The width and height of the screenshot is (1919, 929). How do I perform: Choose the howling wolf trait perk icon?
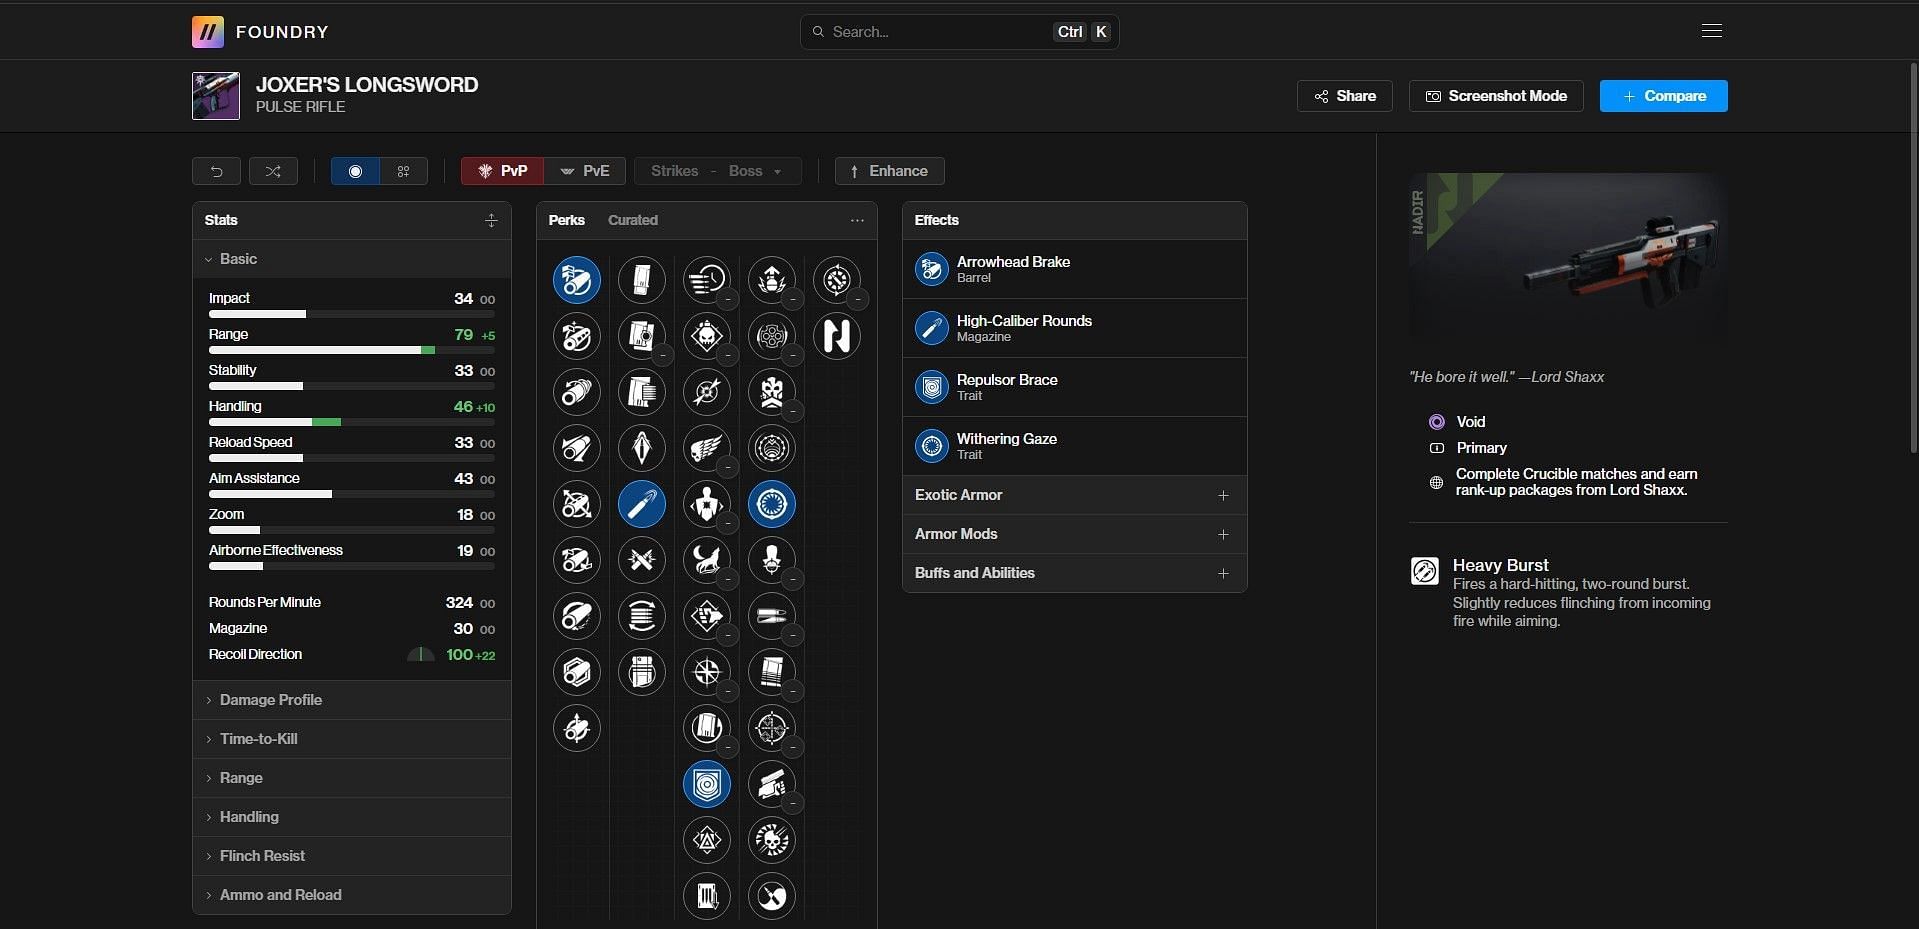point(707,560)
